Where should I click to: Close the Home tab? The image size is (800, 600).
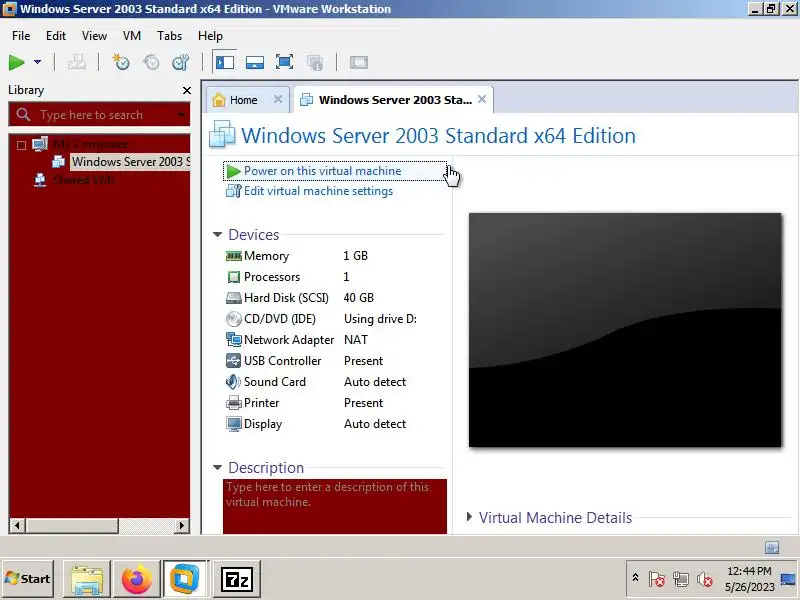click(278, 99)
